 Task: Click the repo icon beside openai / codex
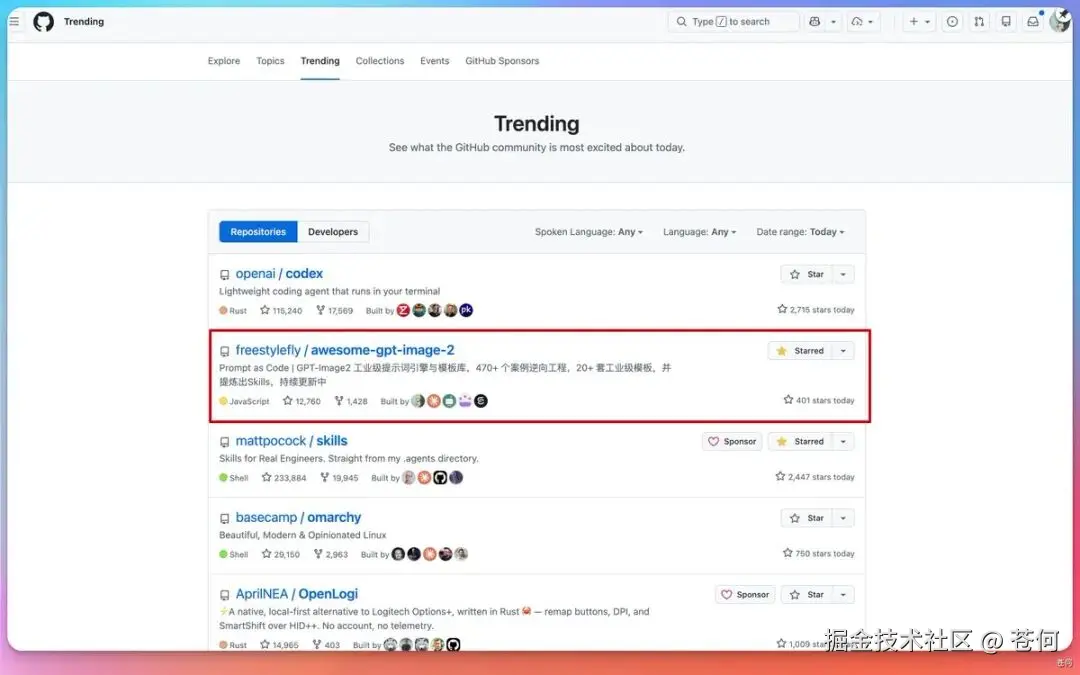225,275
